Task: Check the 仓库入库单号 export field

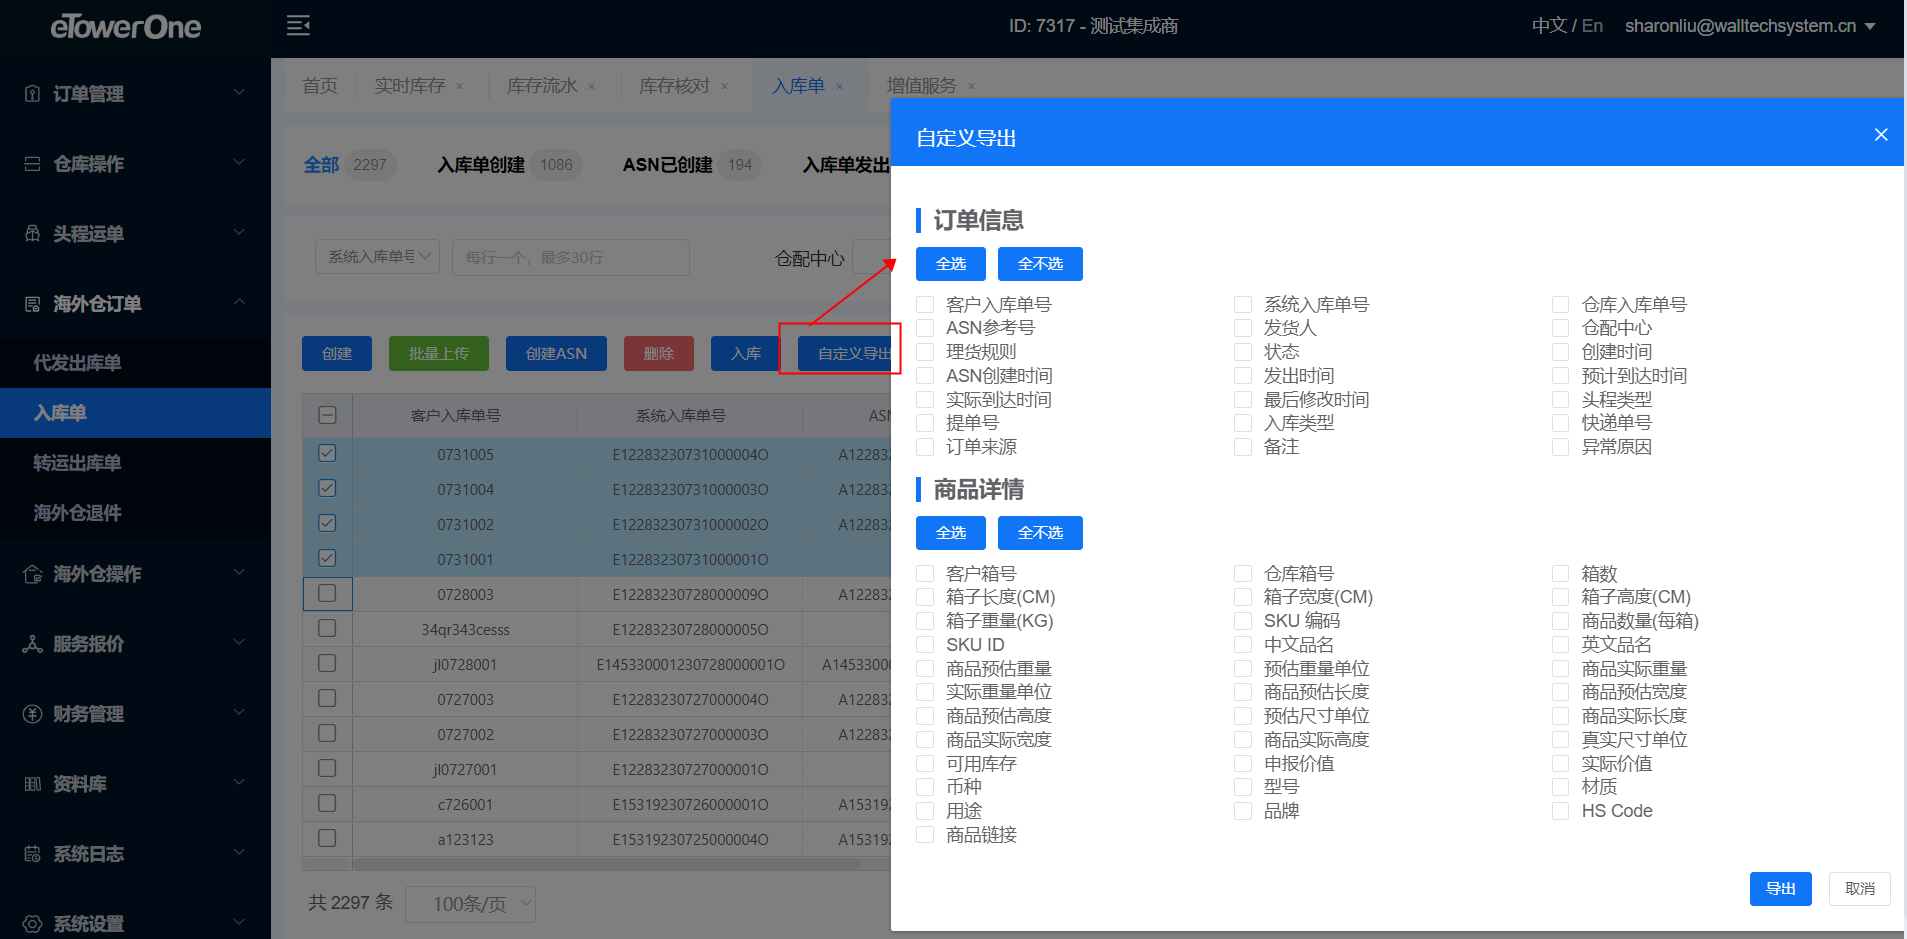Action: 1560,304
